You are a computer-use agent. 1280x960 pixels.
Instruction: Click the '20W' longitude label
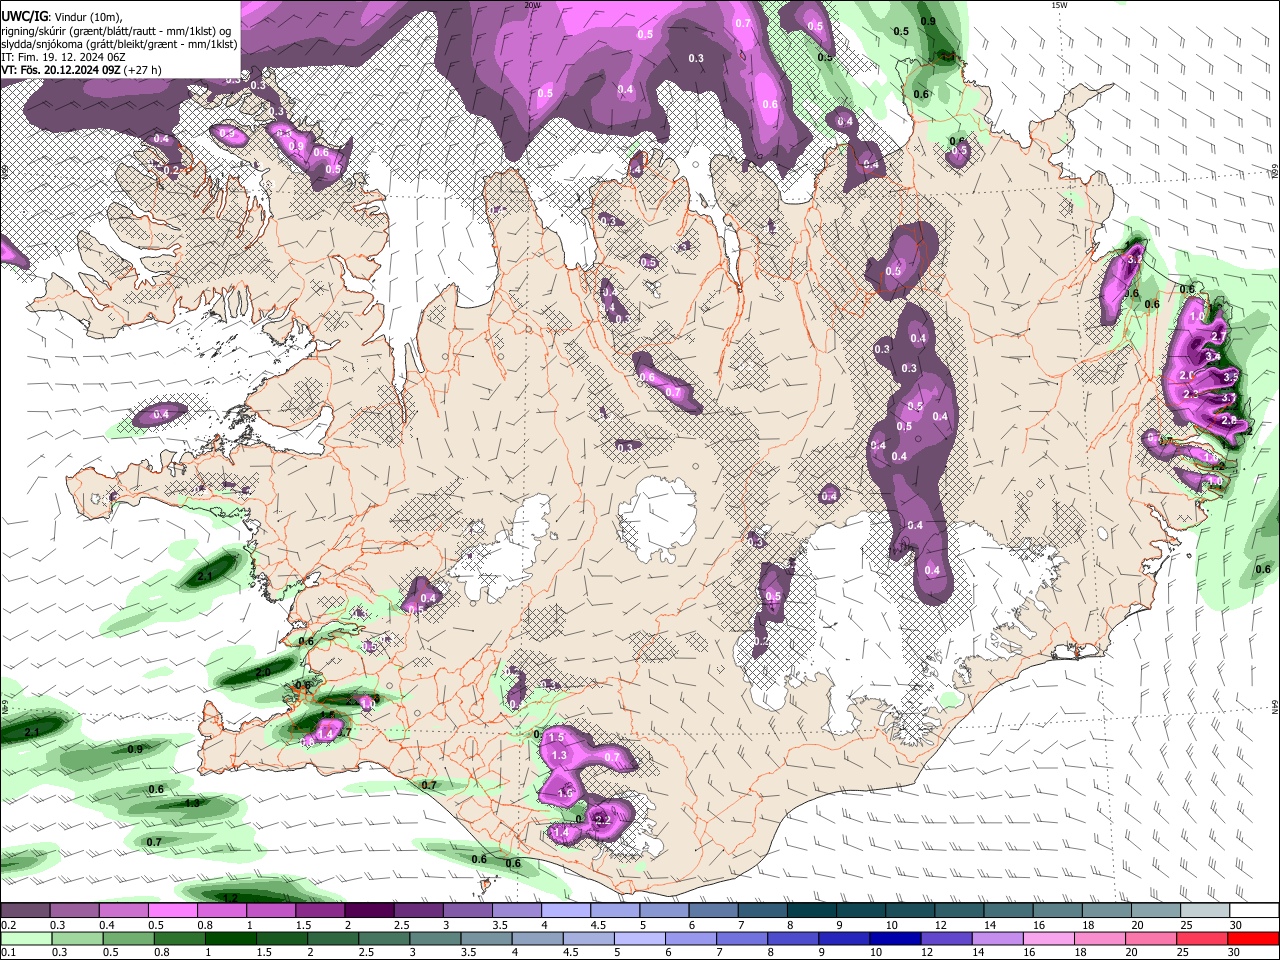pos(532,5)
